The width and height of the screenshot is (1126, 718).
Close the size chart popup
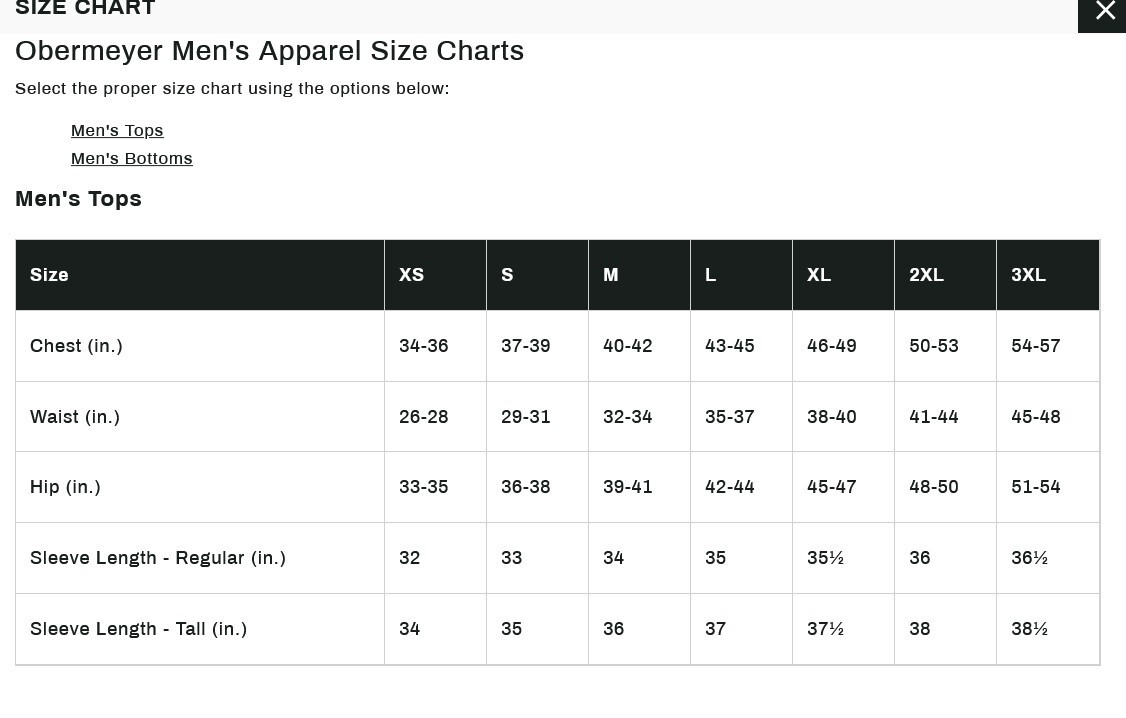[x=1104, y=12]
